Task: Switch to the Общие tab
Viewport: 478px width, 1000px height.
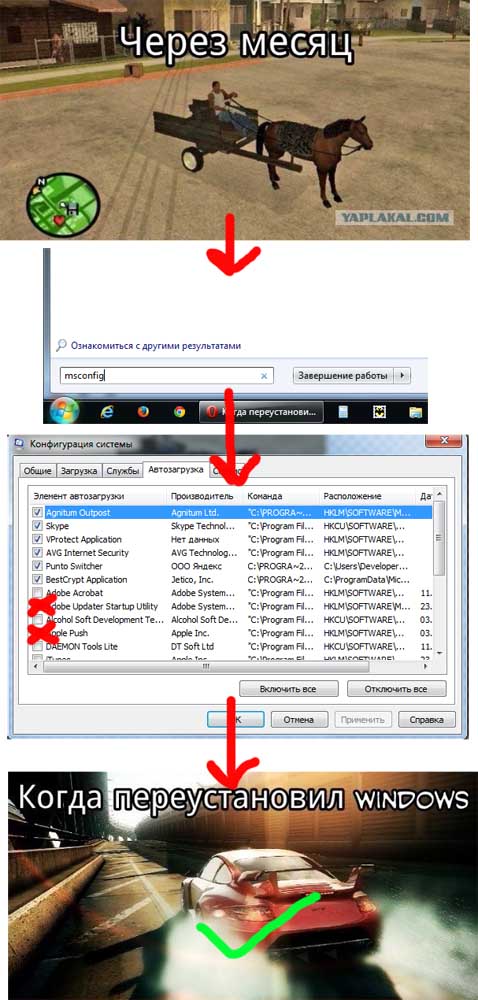Action: pyautogui.click(x=38, y=471)
